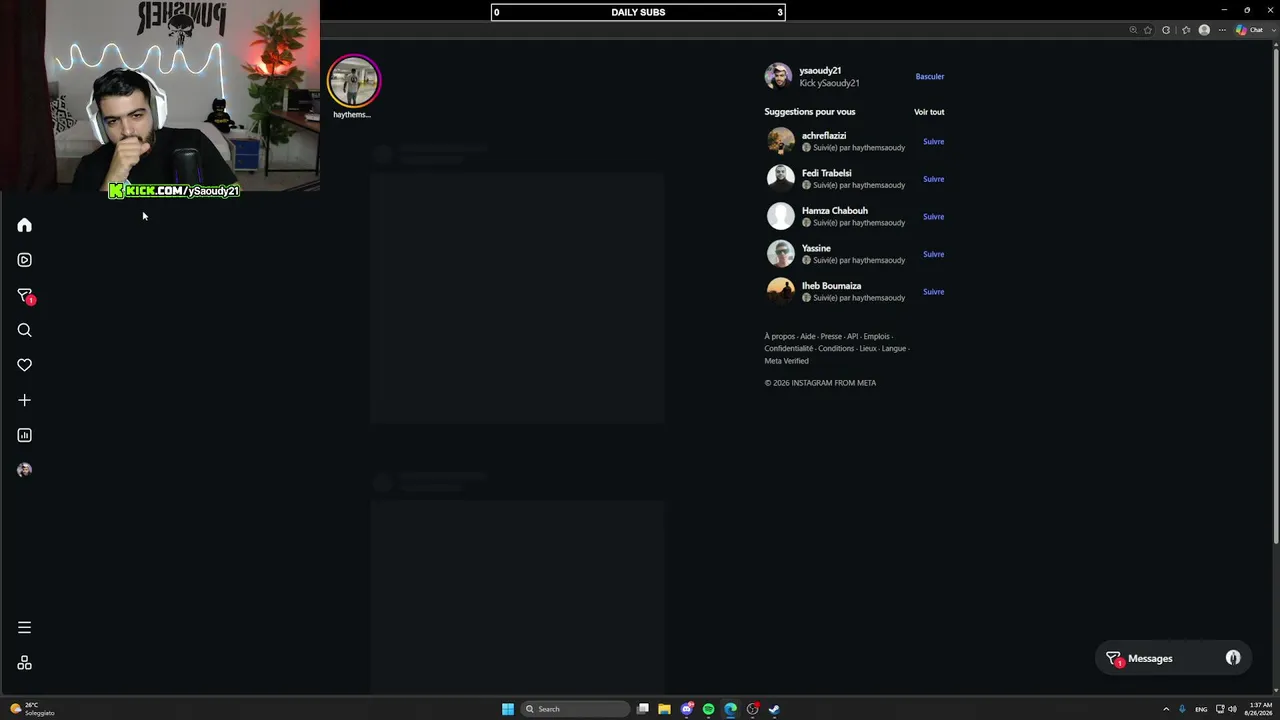Open the browser profile avatar
1280x720 pixels.
(1204, 30)
